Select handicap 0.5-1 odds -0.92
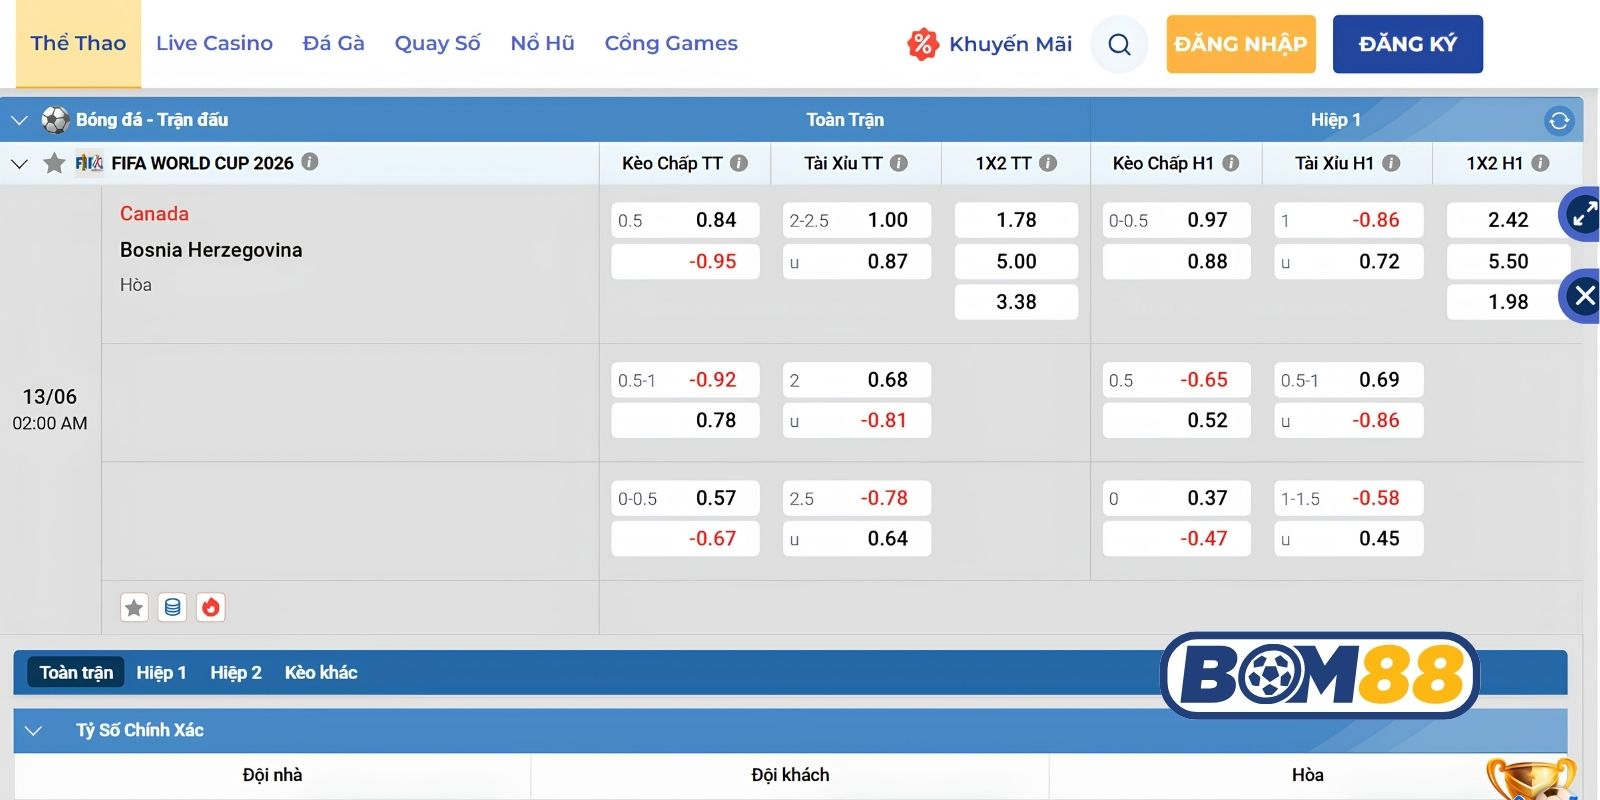The width and height of the screenshot is (1600, 800). click(x=685, y=380)
